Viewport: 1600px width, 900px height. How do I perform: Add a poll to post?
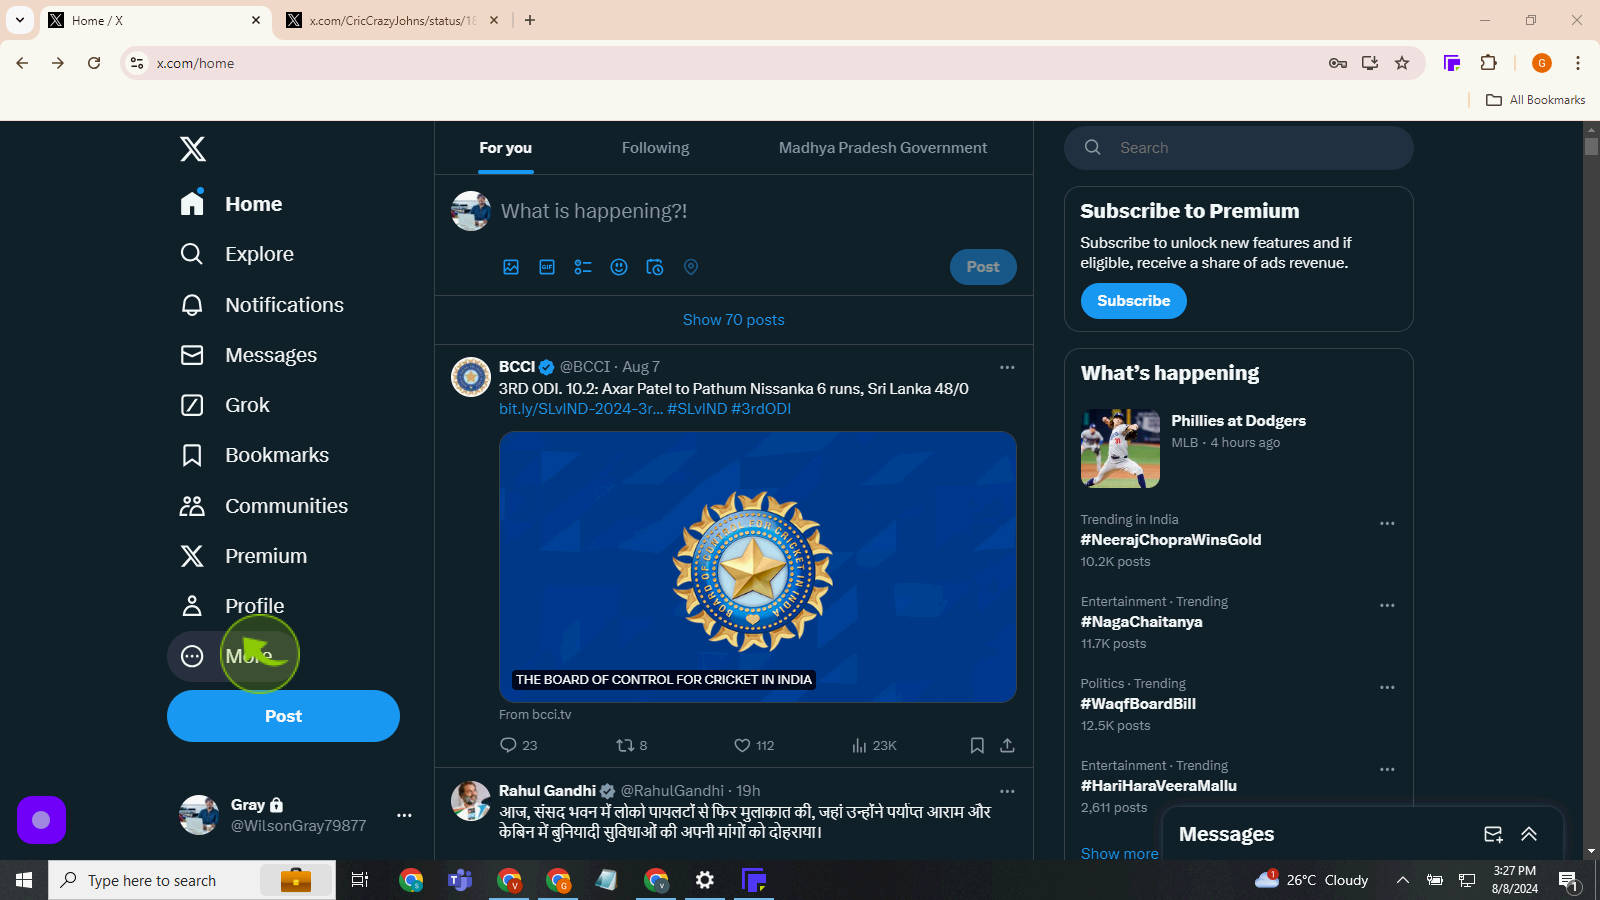pyautogui.click(x=583, y=267)
